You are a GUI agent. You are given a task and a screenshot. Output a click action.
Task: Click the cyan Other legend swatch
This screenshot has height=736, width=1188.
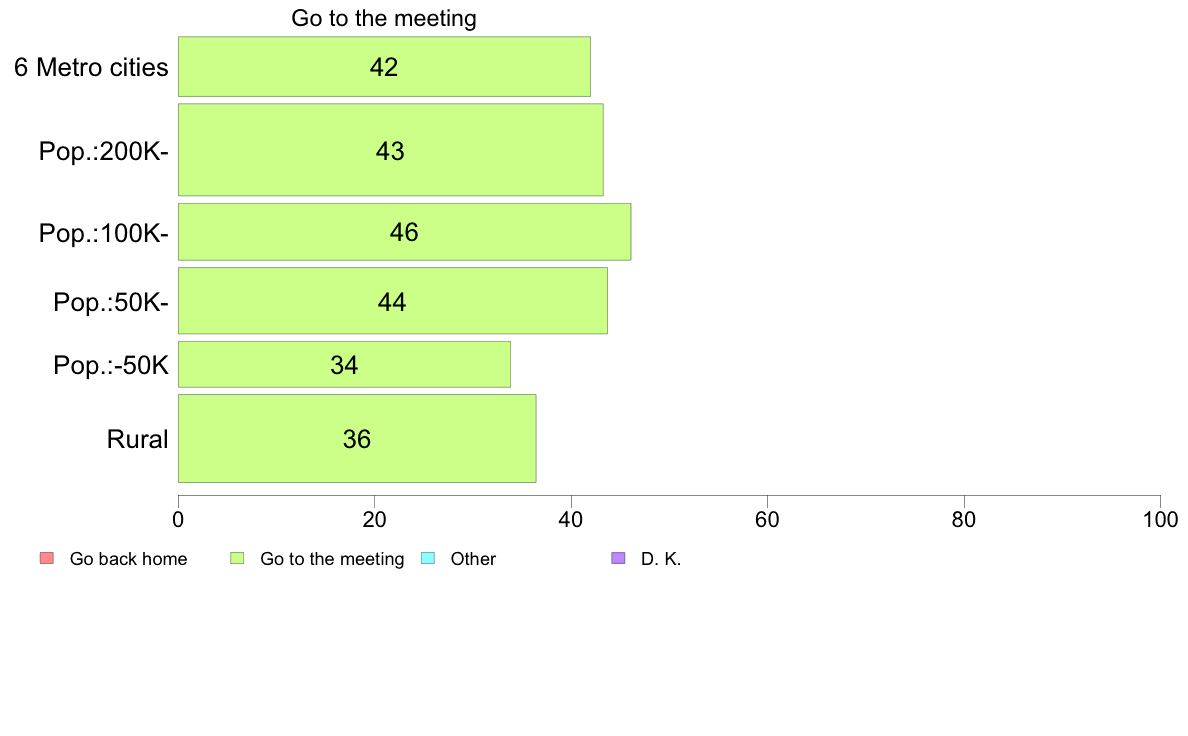pyautogui.click(x=428, y=559)
